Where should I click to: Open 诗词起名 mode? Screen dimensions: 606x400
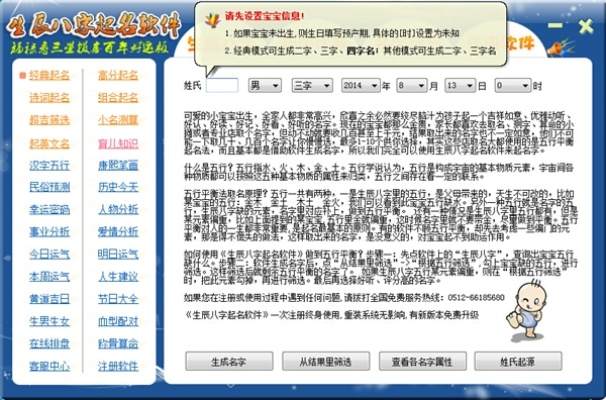coord(49,97)
